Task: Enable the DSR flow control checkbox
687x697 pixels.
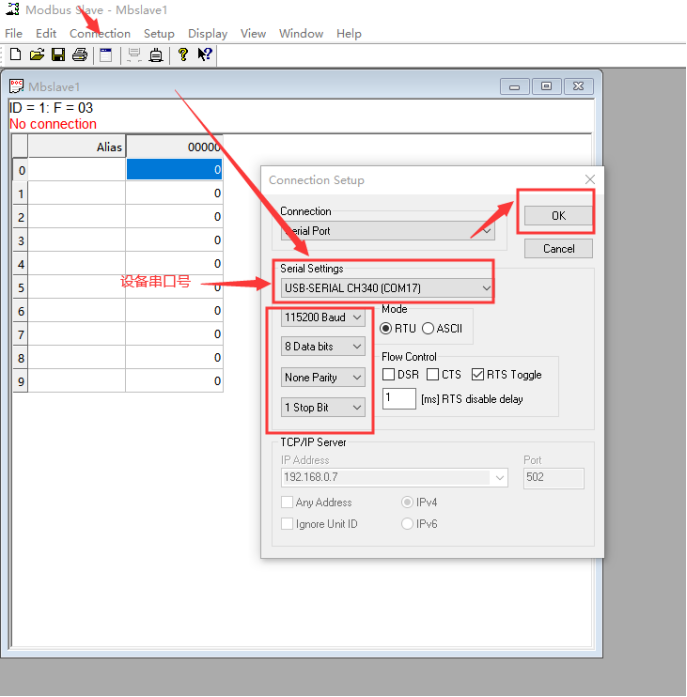Action: [388, 374]
